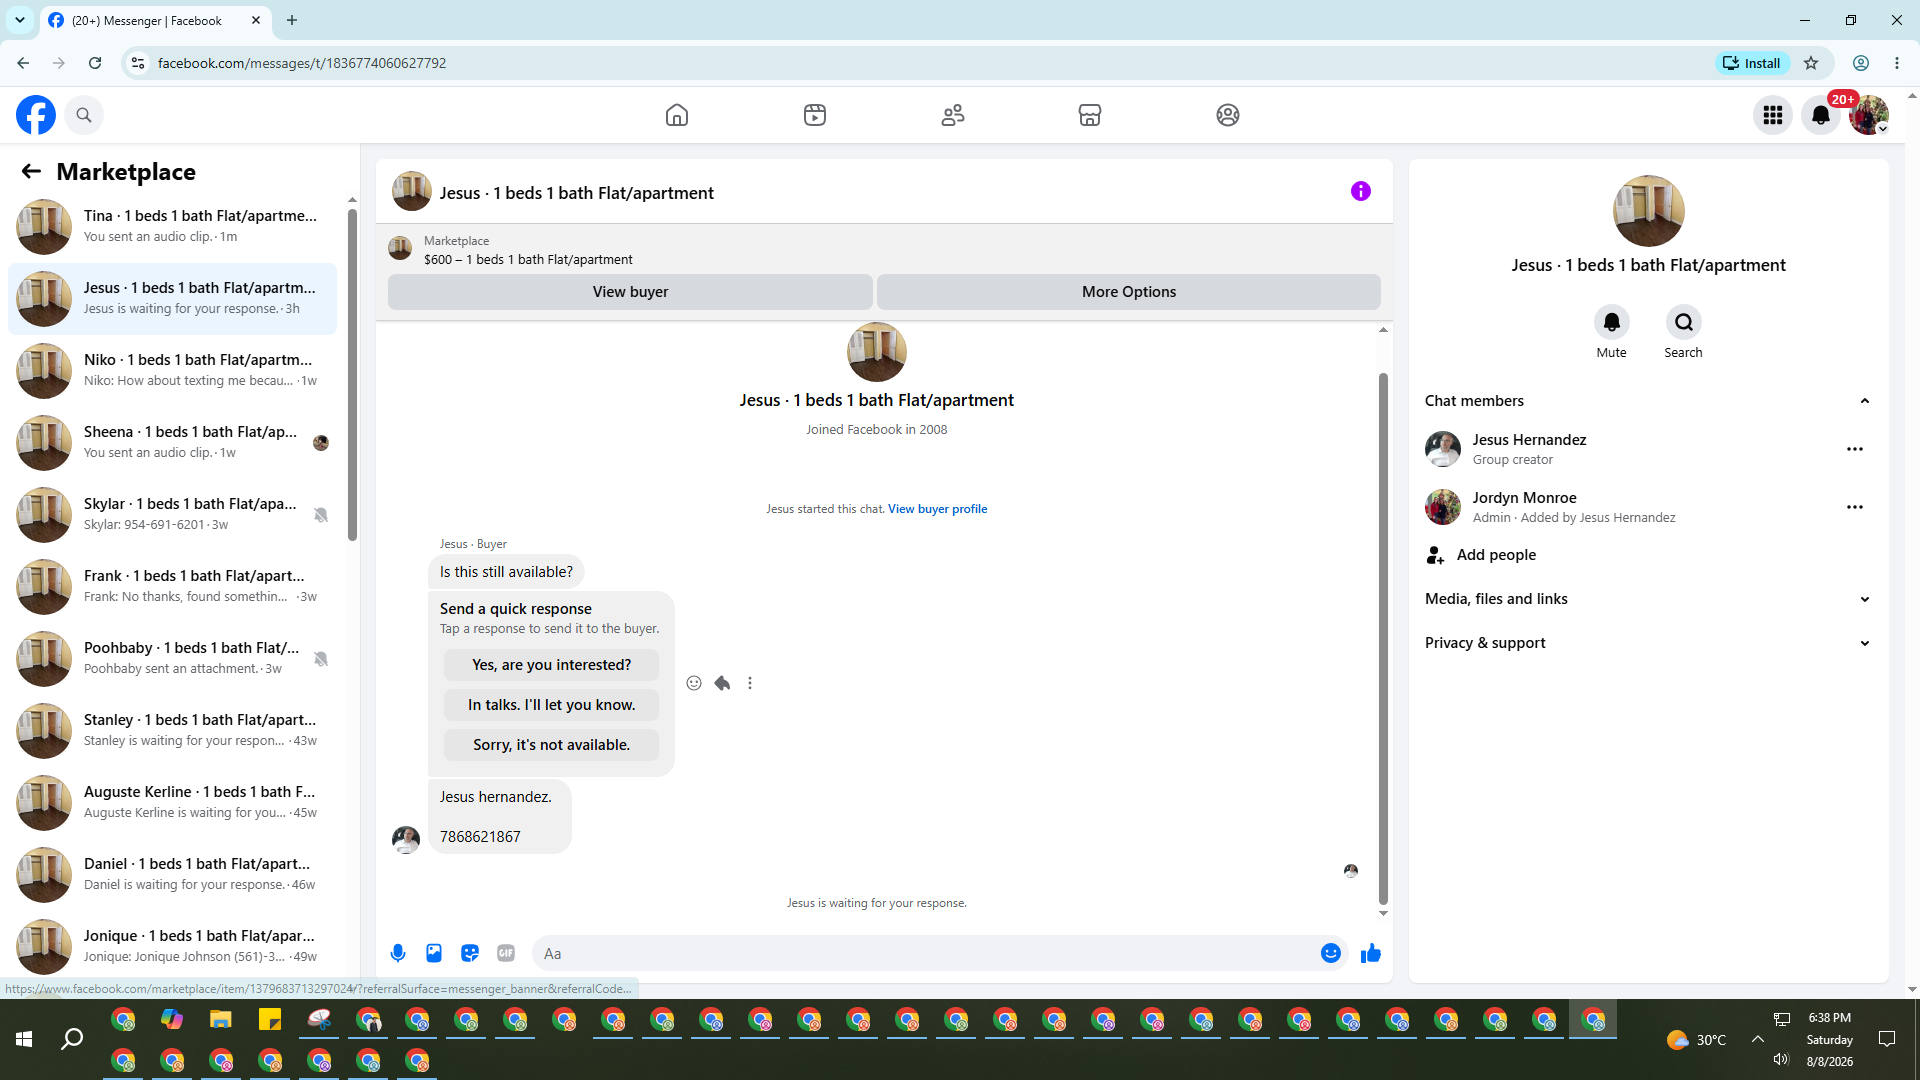Screen dimensions: 1920x1080
Task: Send quick reply 'Yes, are you interested?'
Action: point(552,665)
